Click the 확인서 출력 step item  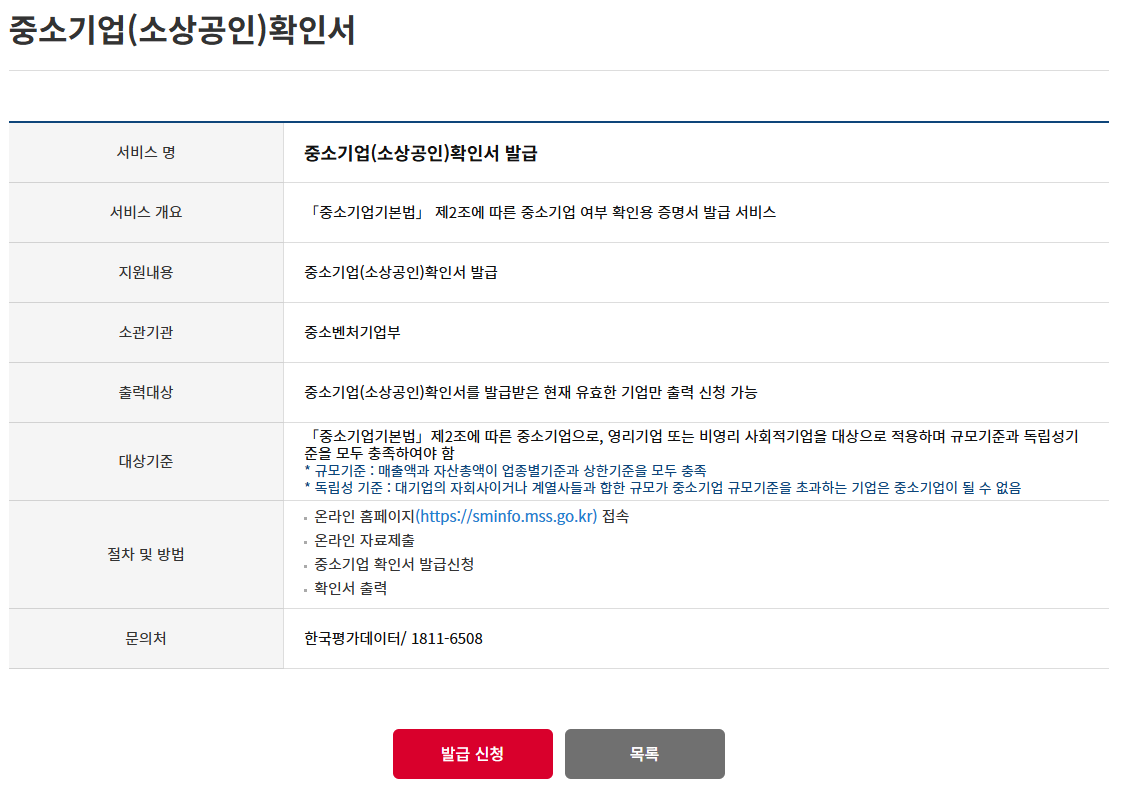350,589
